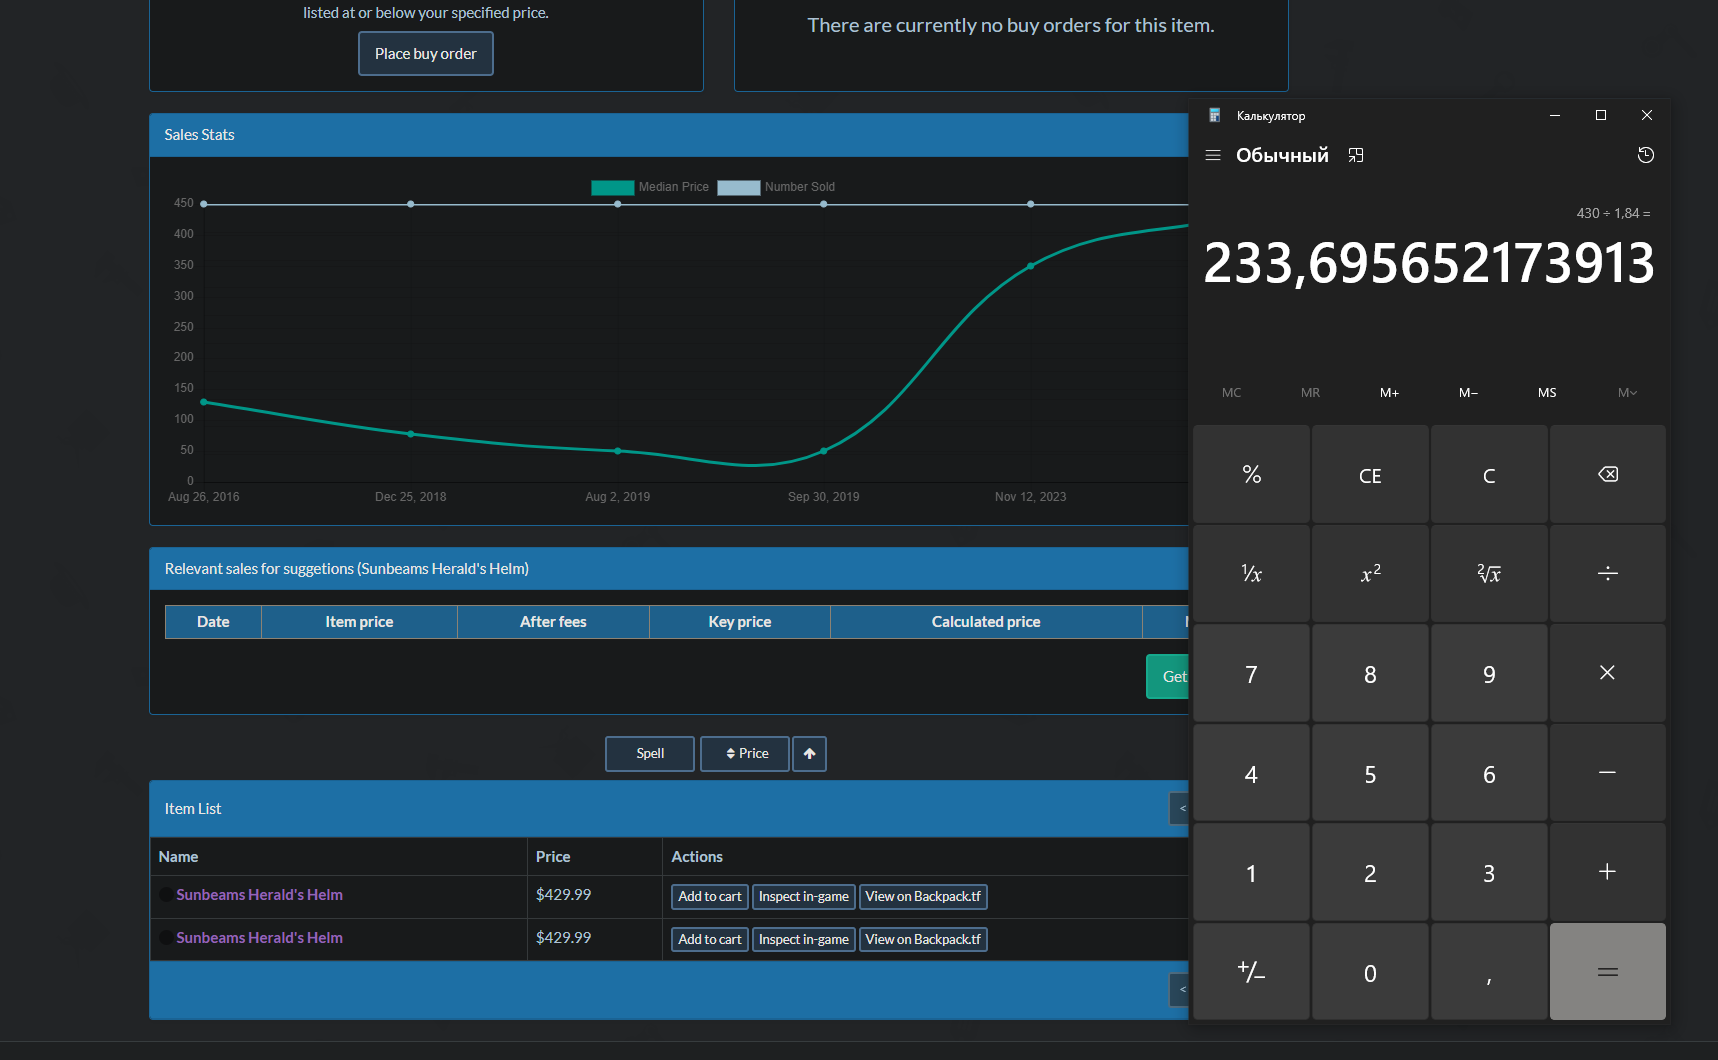Click the Place buy order button
The image size is (1718, 1060).
426,54
